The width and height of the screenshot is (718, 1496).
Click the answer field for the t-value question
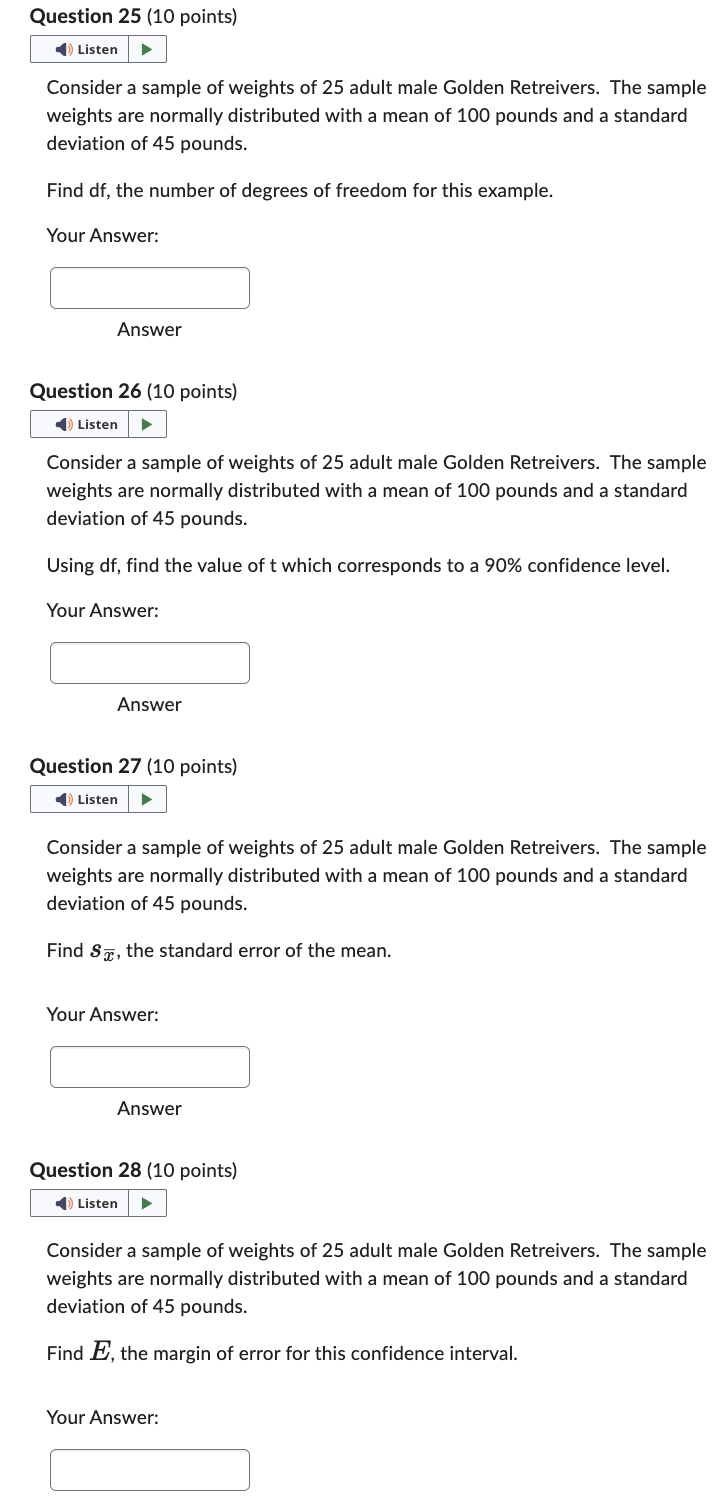(149, 662)
